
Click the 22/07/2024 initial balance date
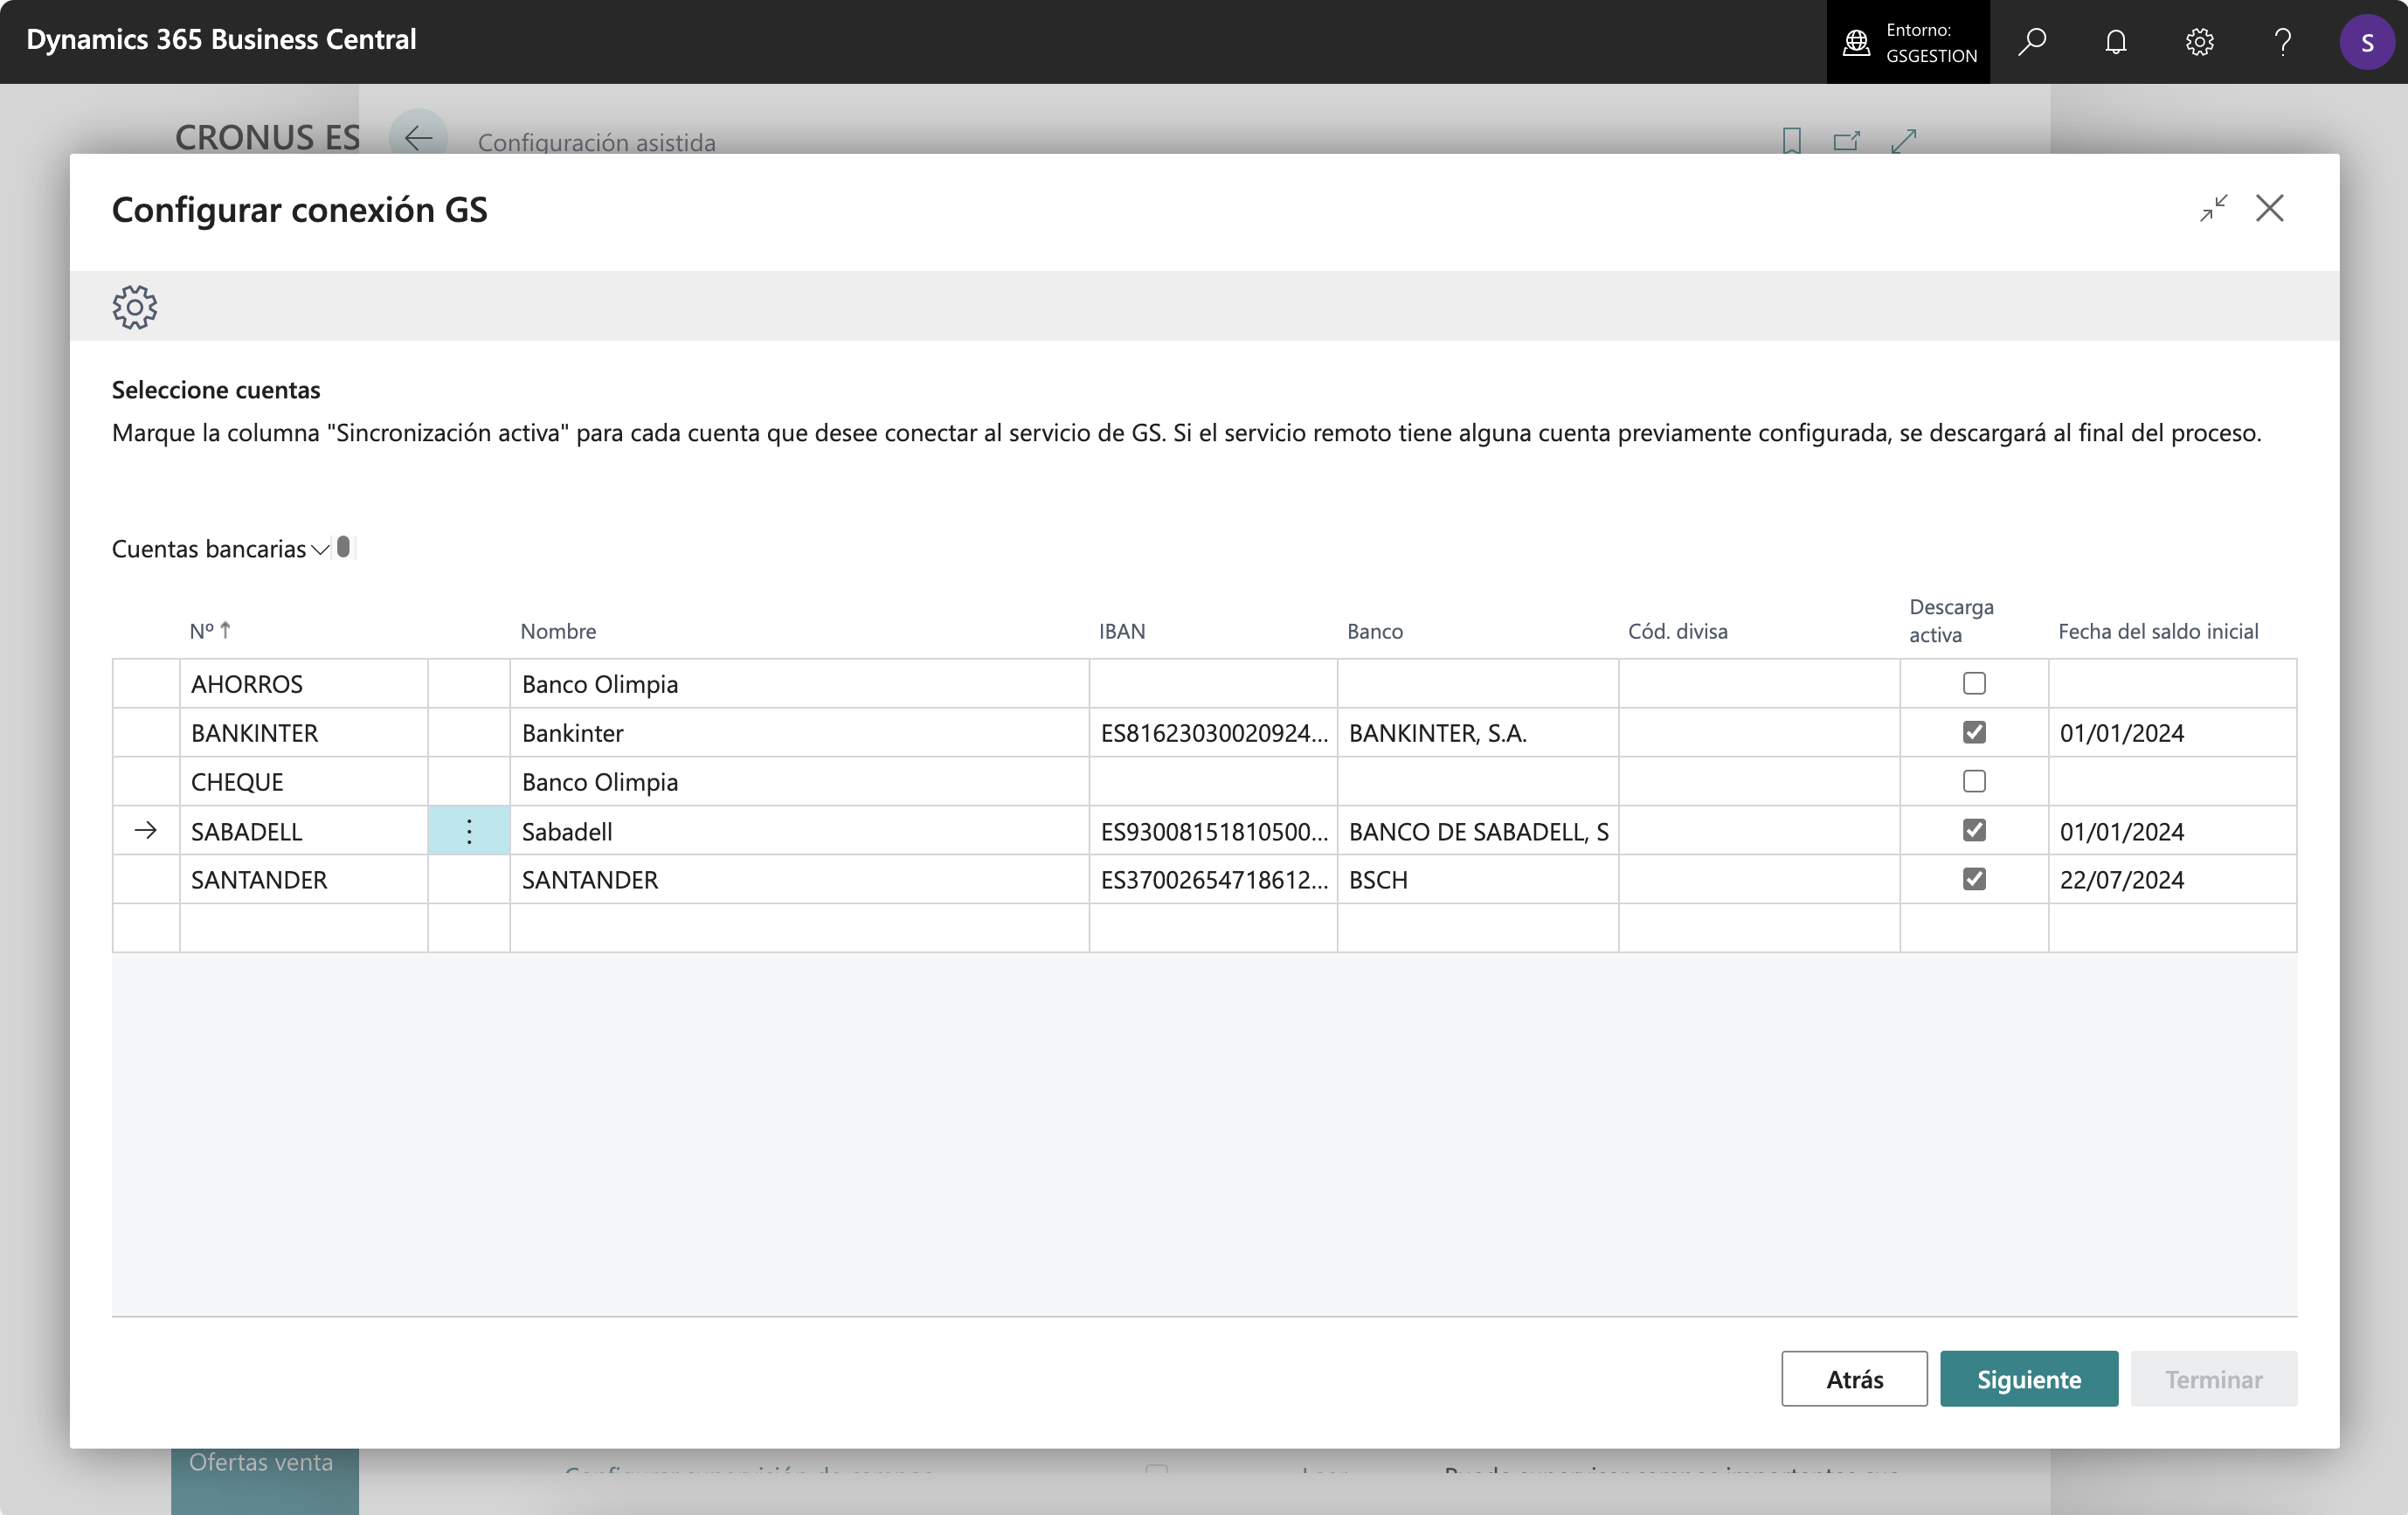click(2172, 880)
